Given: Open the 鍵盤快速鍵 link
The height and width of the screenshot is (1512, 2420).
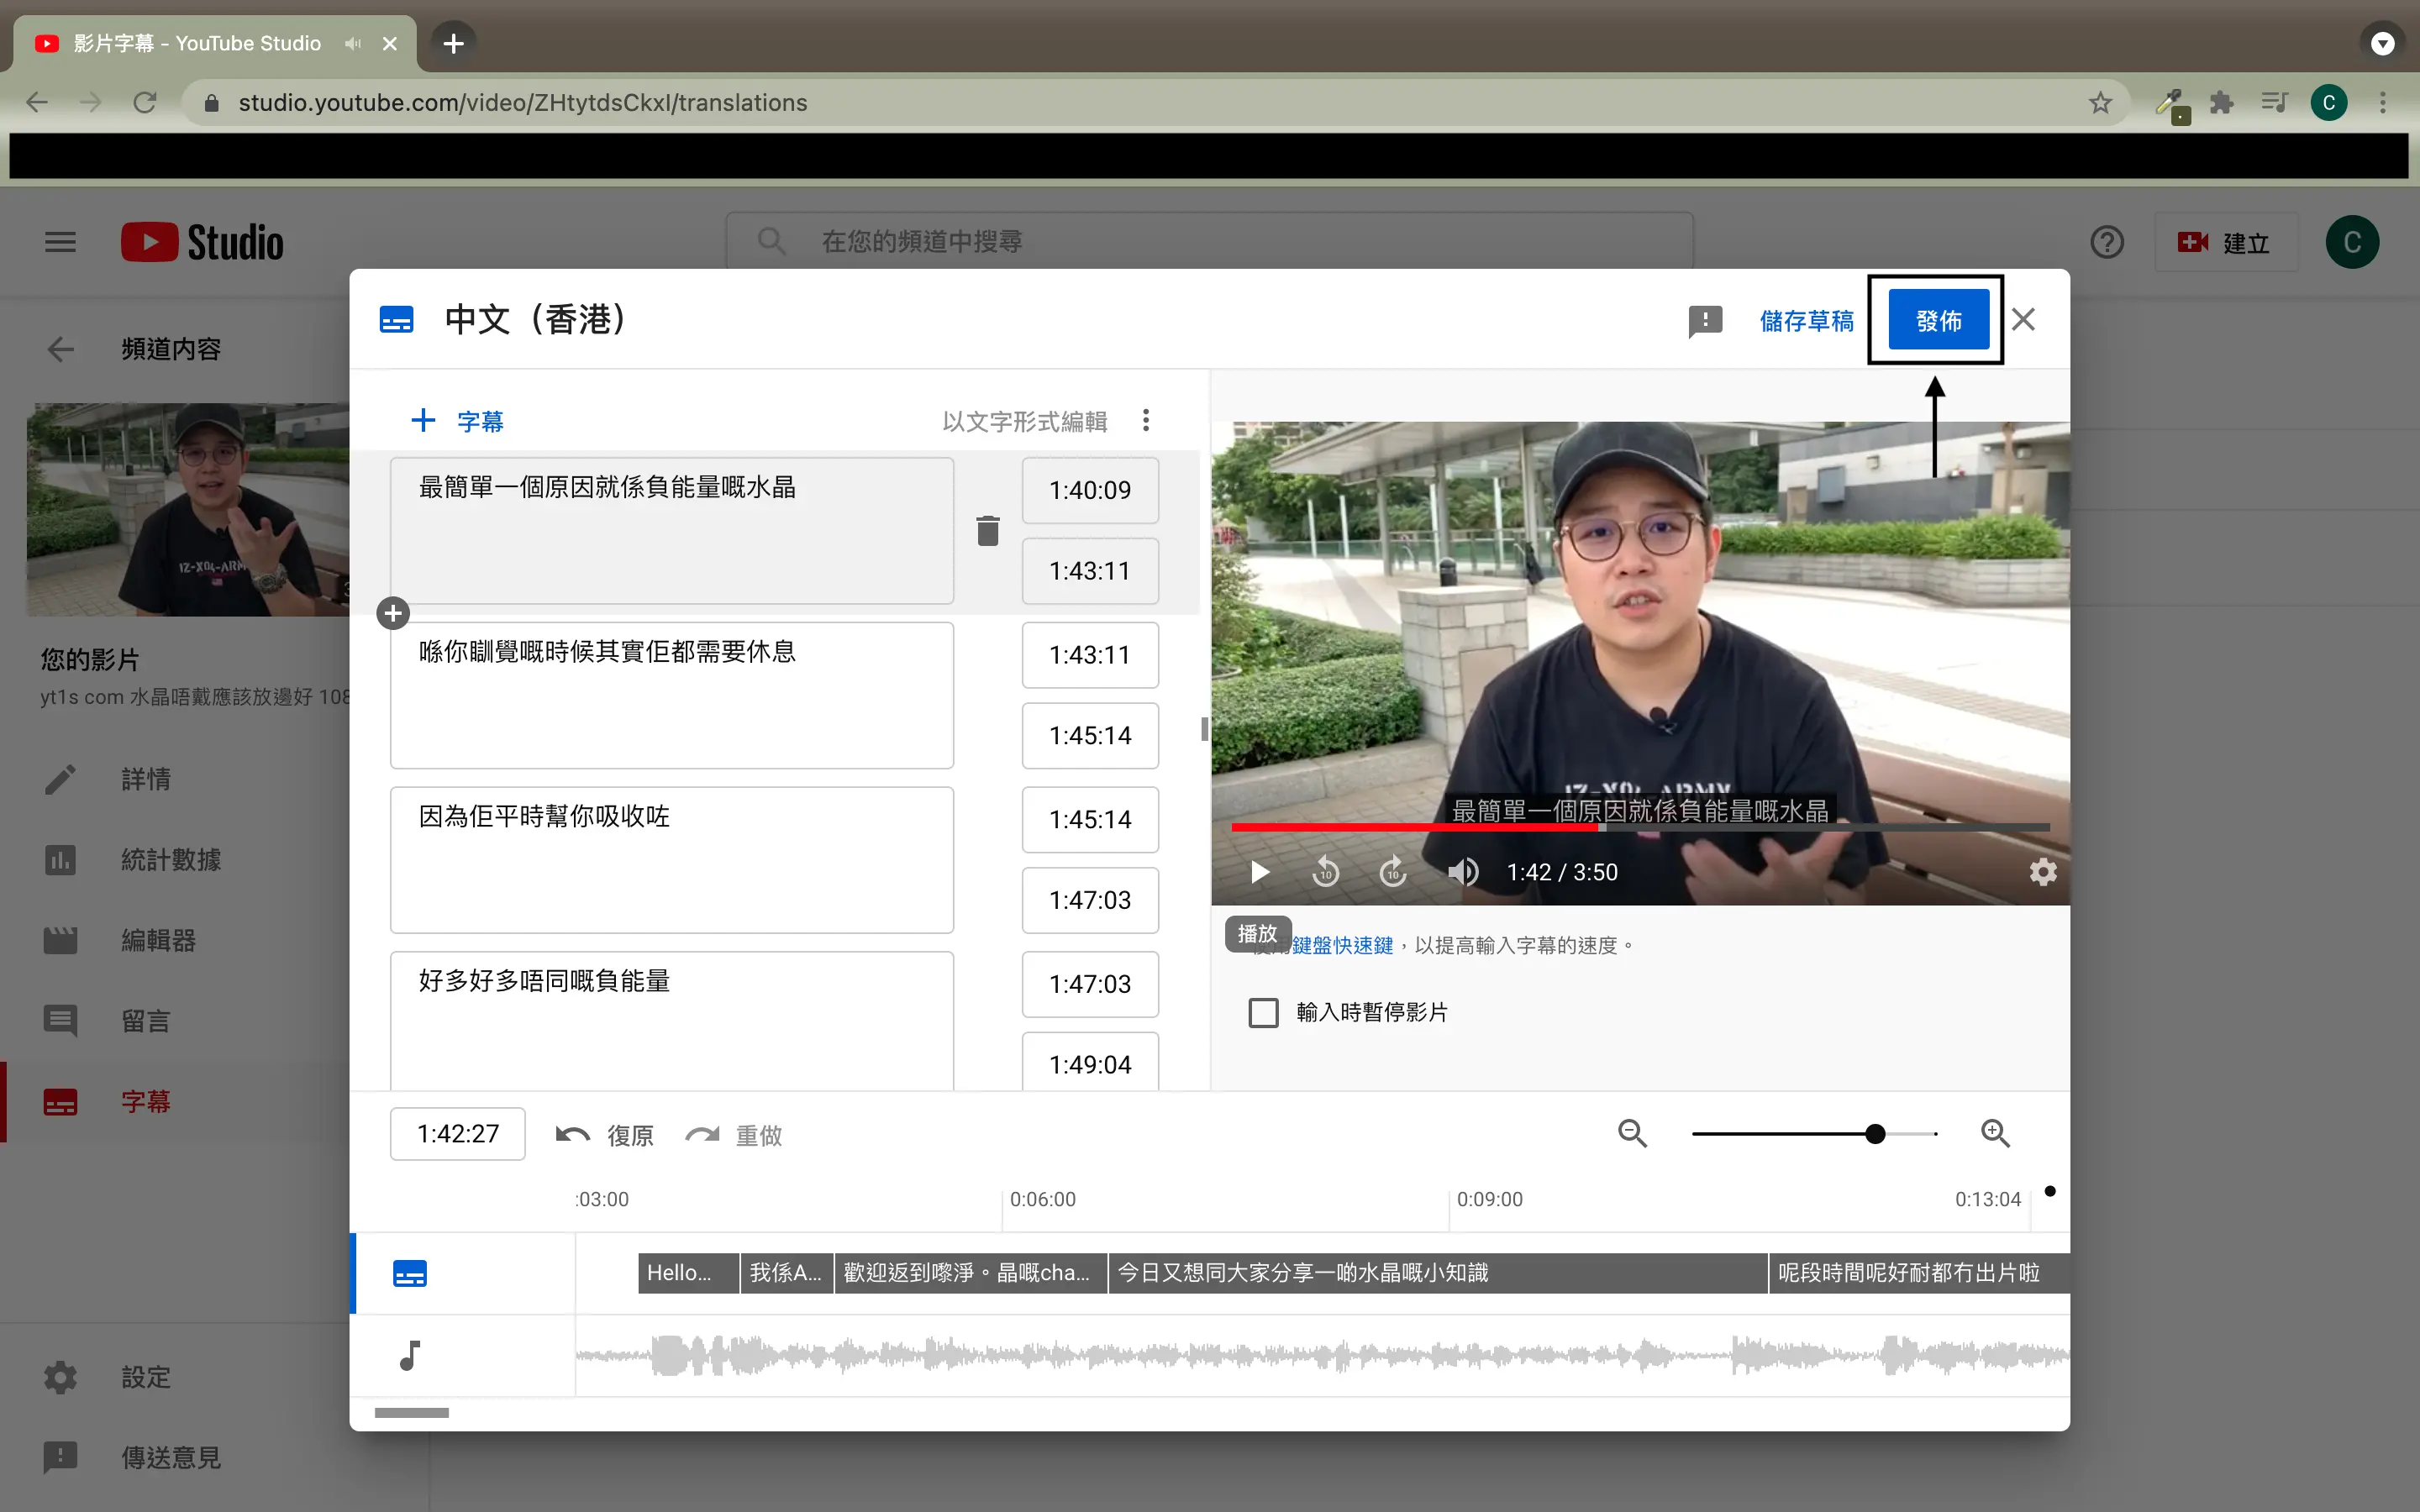Looking at the screenshot, I should click(x=1342, y=945).
